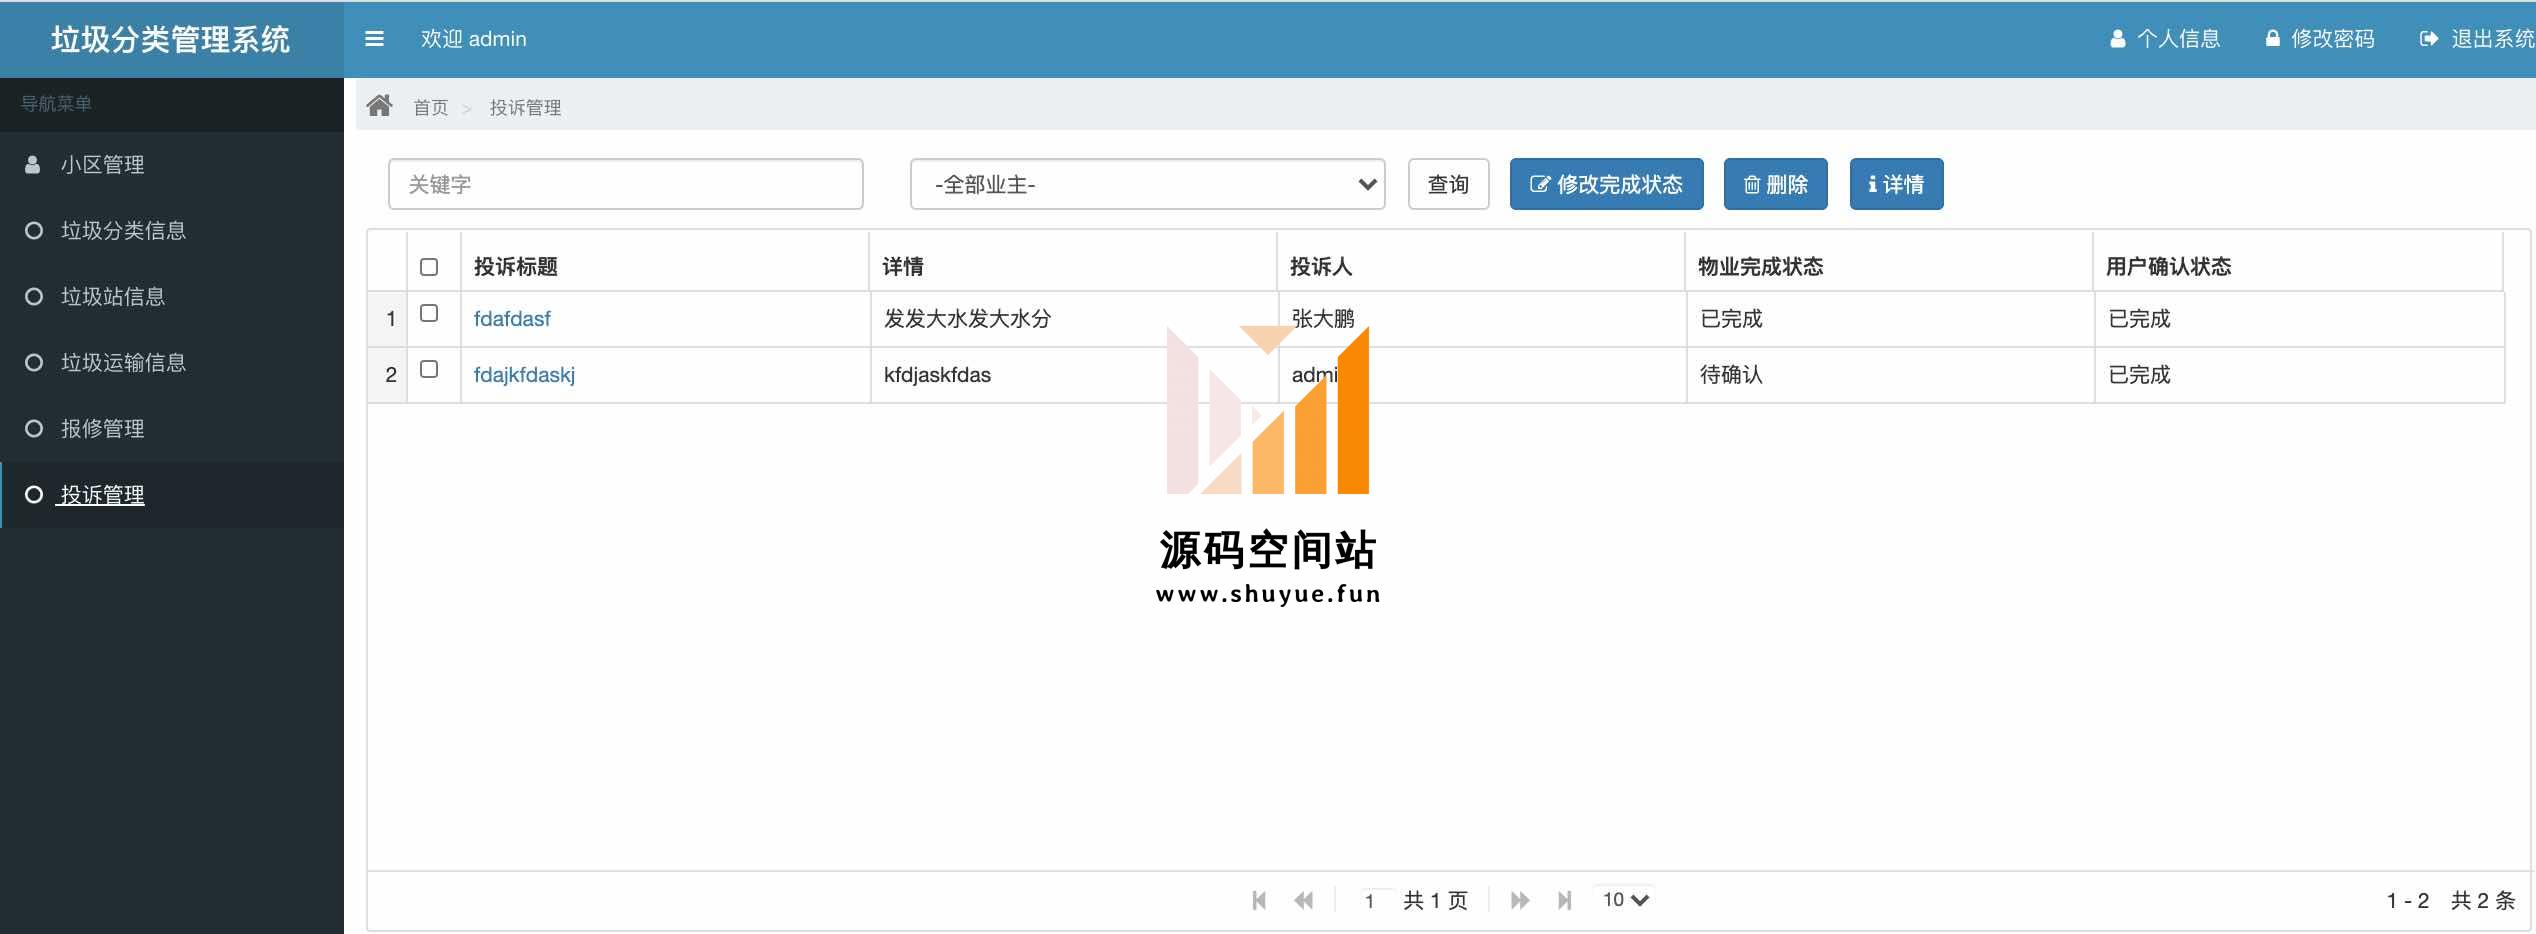The height and width of the screenshot is (934, 2536).
Task: Open 修改密码 lock option
Action: point(2319,39)
